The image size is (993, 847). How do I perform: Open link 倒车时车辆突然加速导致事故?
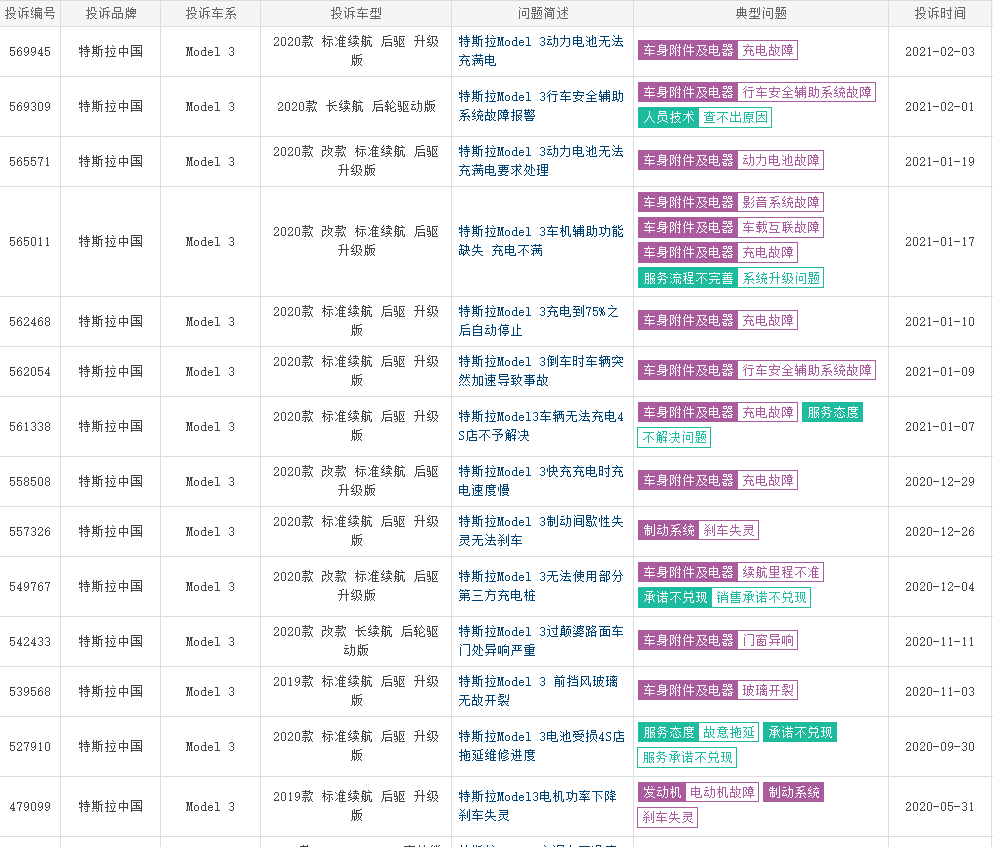541,371
